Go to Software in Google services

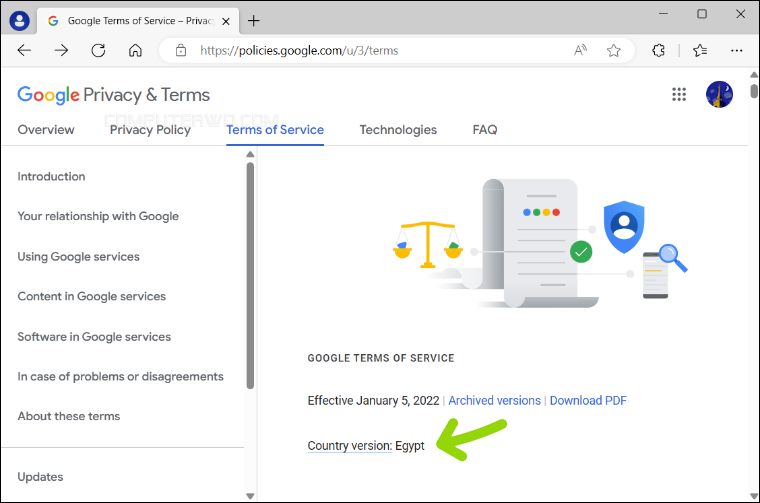coord(94,337)
